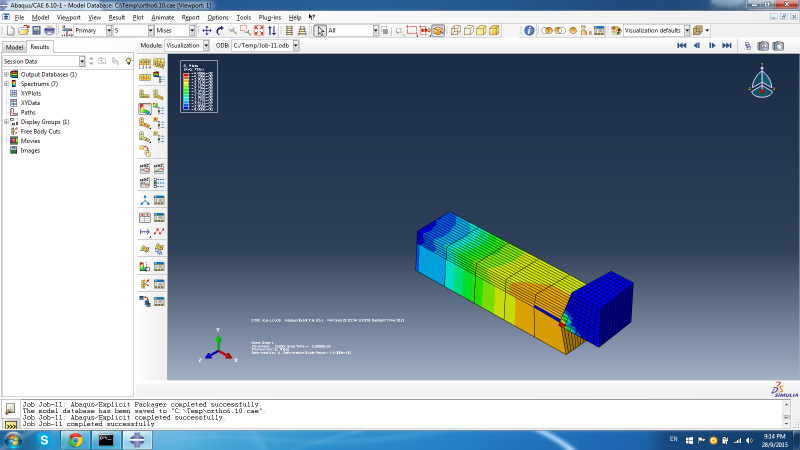Viewport: 800px width, 450px height.
Task: Open a file using the folder icon
Action: pyautogui.click(x=23, y=31)
